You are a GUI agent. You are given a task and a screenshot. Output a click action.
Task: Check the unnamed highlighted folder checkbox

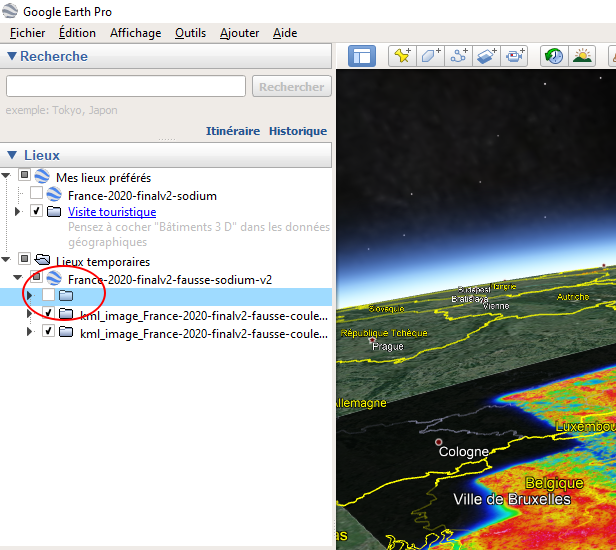pos(48,295)
